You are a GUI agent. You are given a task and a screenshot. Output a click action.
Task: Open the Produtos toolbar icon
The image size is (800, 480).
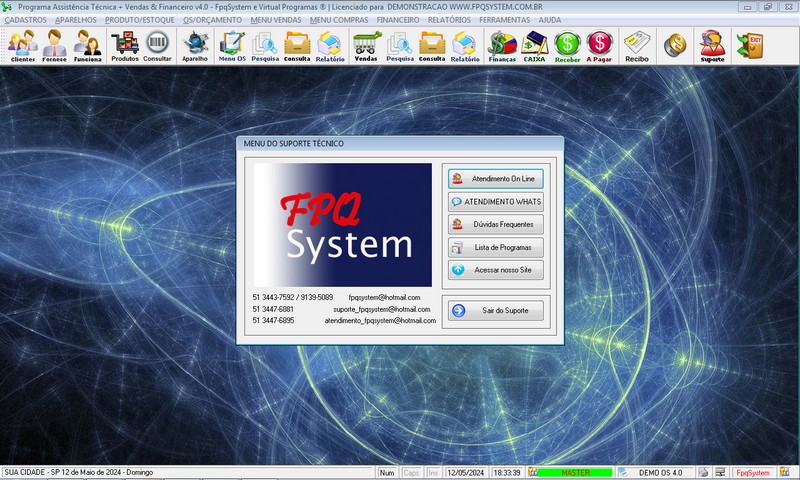[x=125, y=46]
